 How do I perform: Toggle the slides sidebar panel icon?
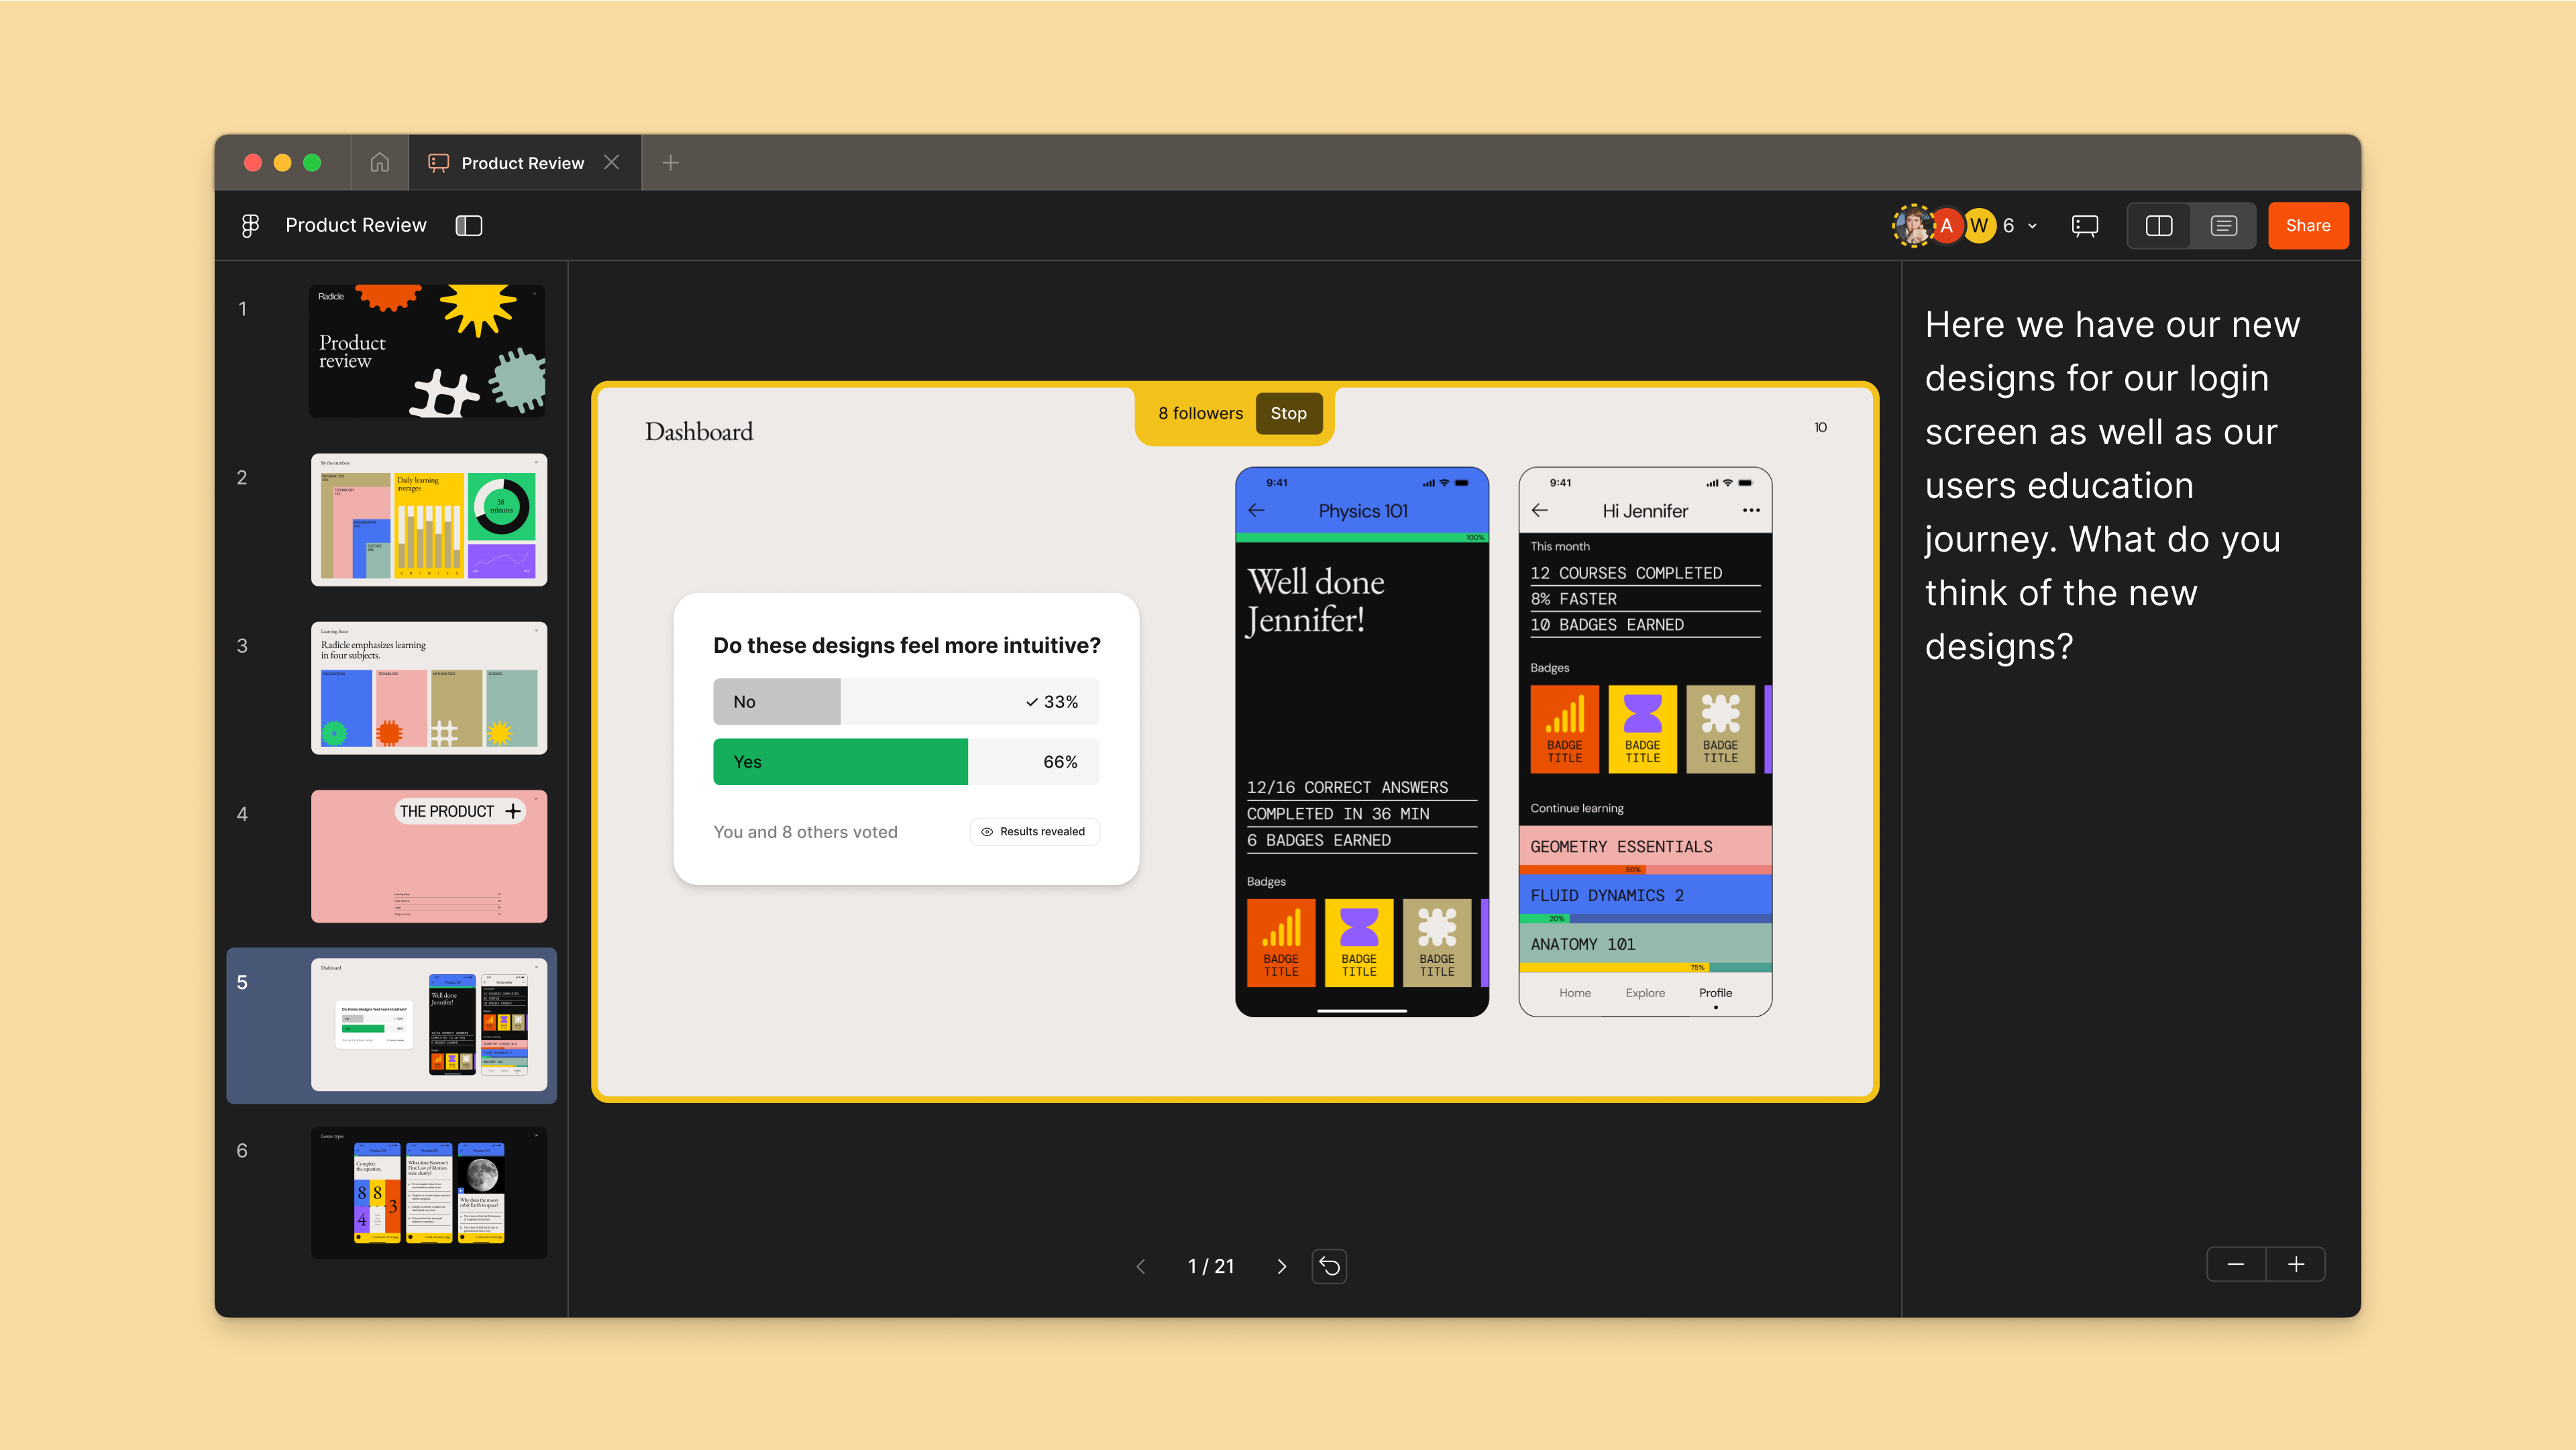469,226
